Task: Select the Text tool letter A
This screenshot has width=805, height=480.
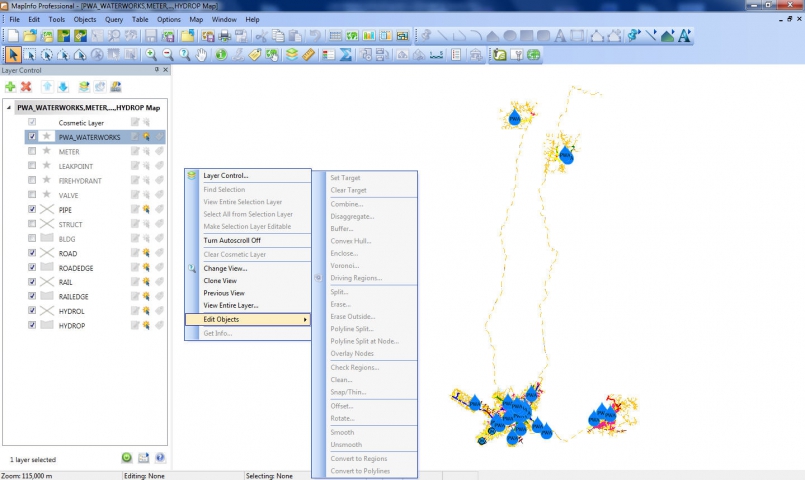Action: [560, 35]
